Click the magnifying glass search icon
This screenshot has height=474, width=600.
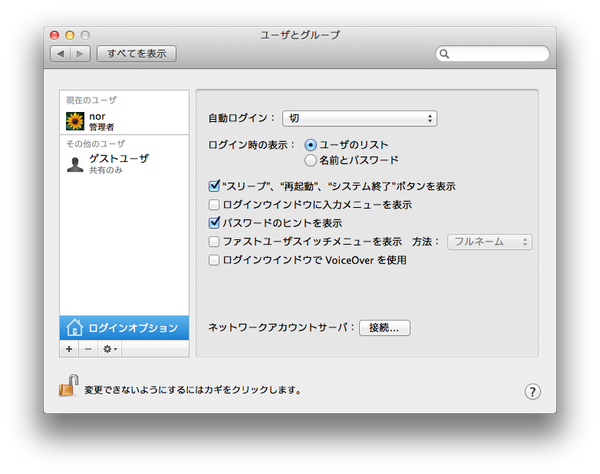[444, 54]
